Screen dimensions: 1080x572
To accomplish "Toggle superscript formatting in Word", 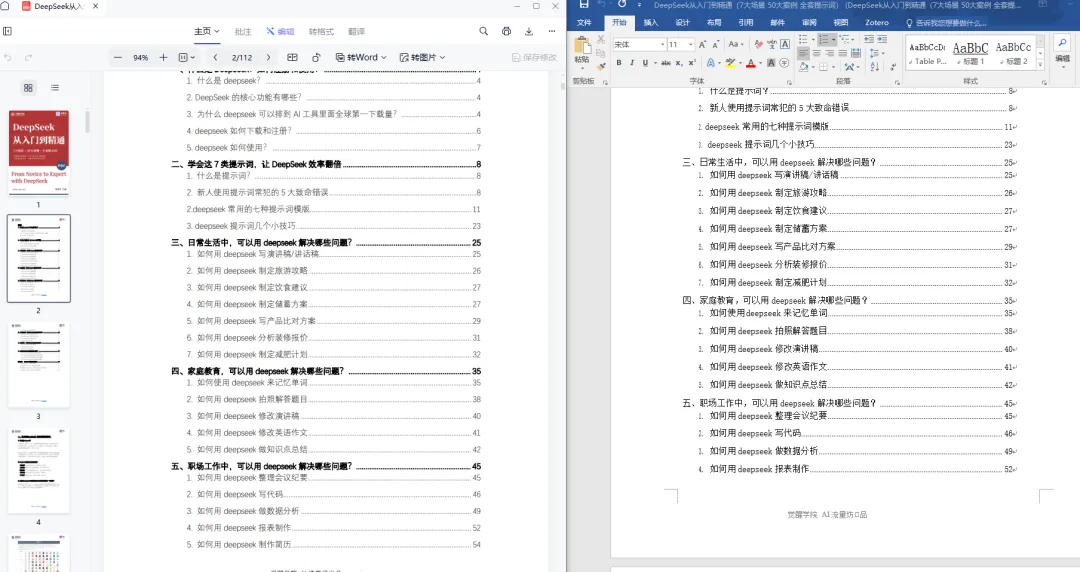I will click(x=692, y=63).
